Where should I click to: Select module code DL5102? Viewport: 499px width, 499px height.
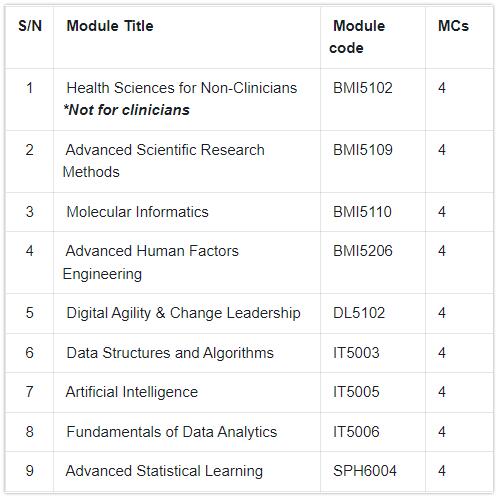359,313
